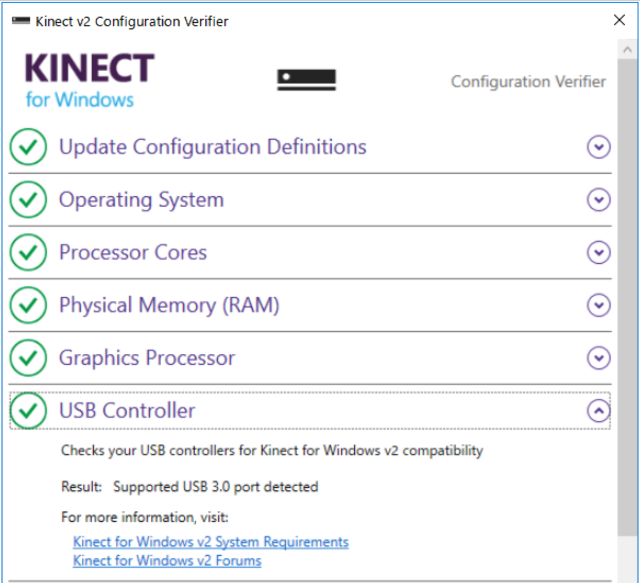Click the green checkmark beside Processor Cores
The width and height of the screenshot is (640, 583).
[28, 252]
